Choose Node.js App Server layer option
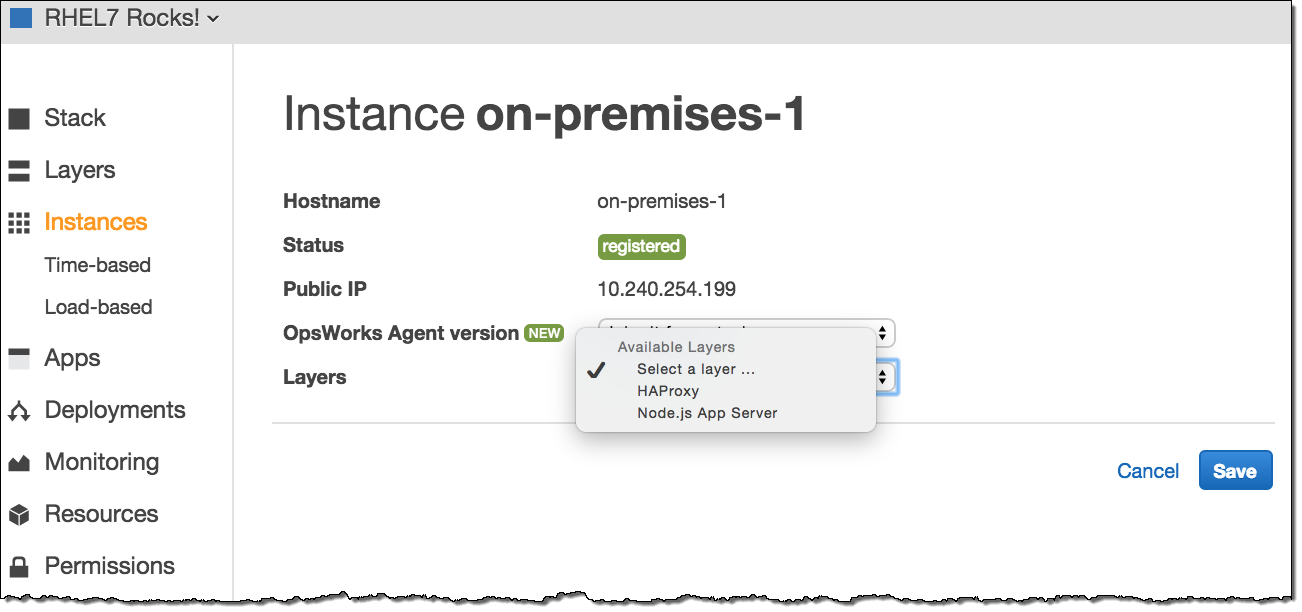Viewport: 1302px width, 612px height. [706, 413]
